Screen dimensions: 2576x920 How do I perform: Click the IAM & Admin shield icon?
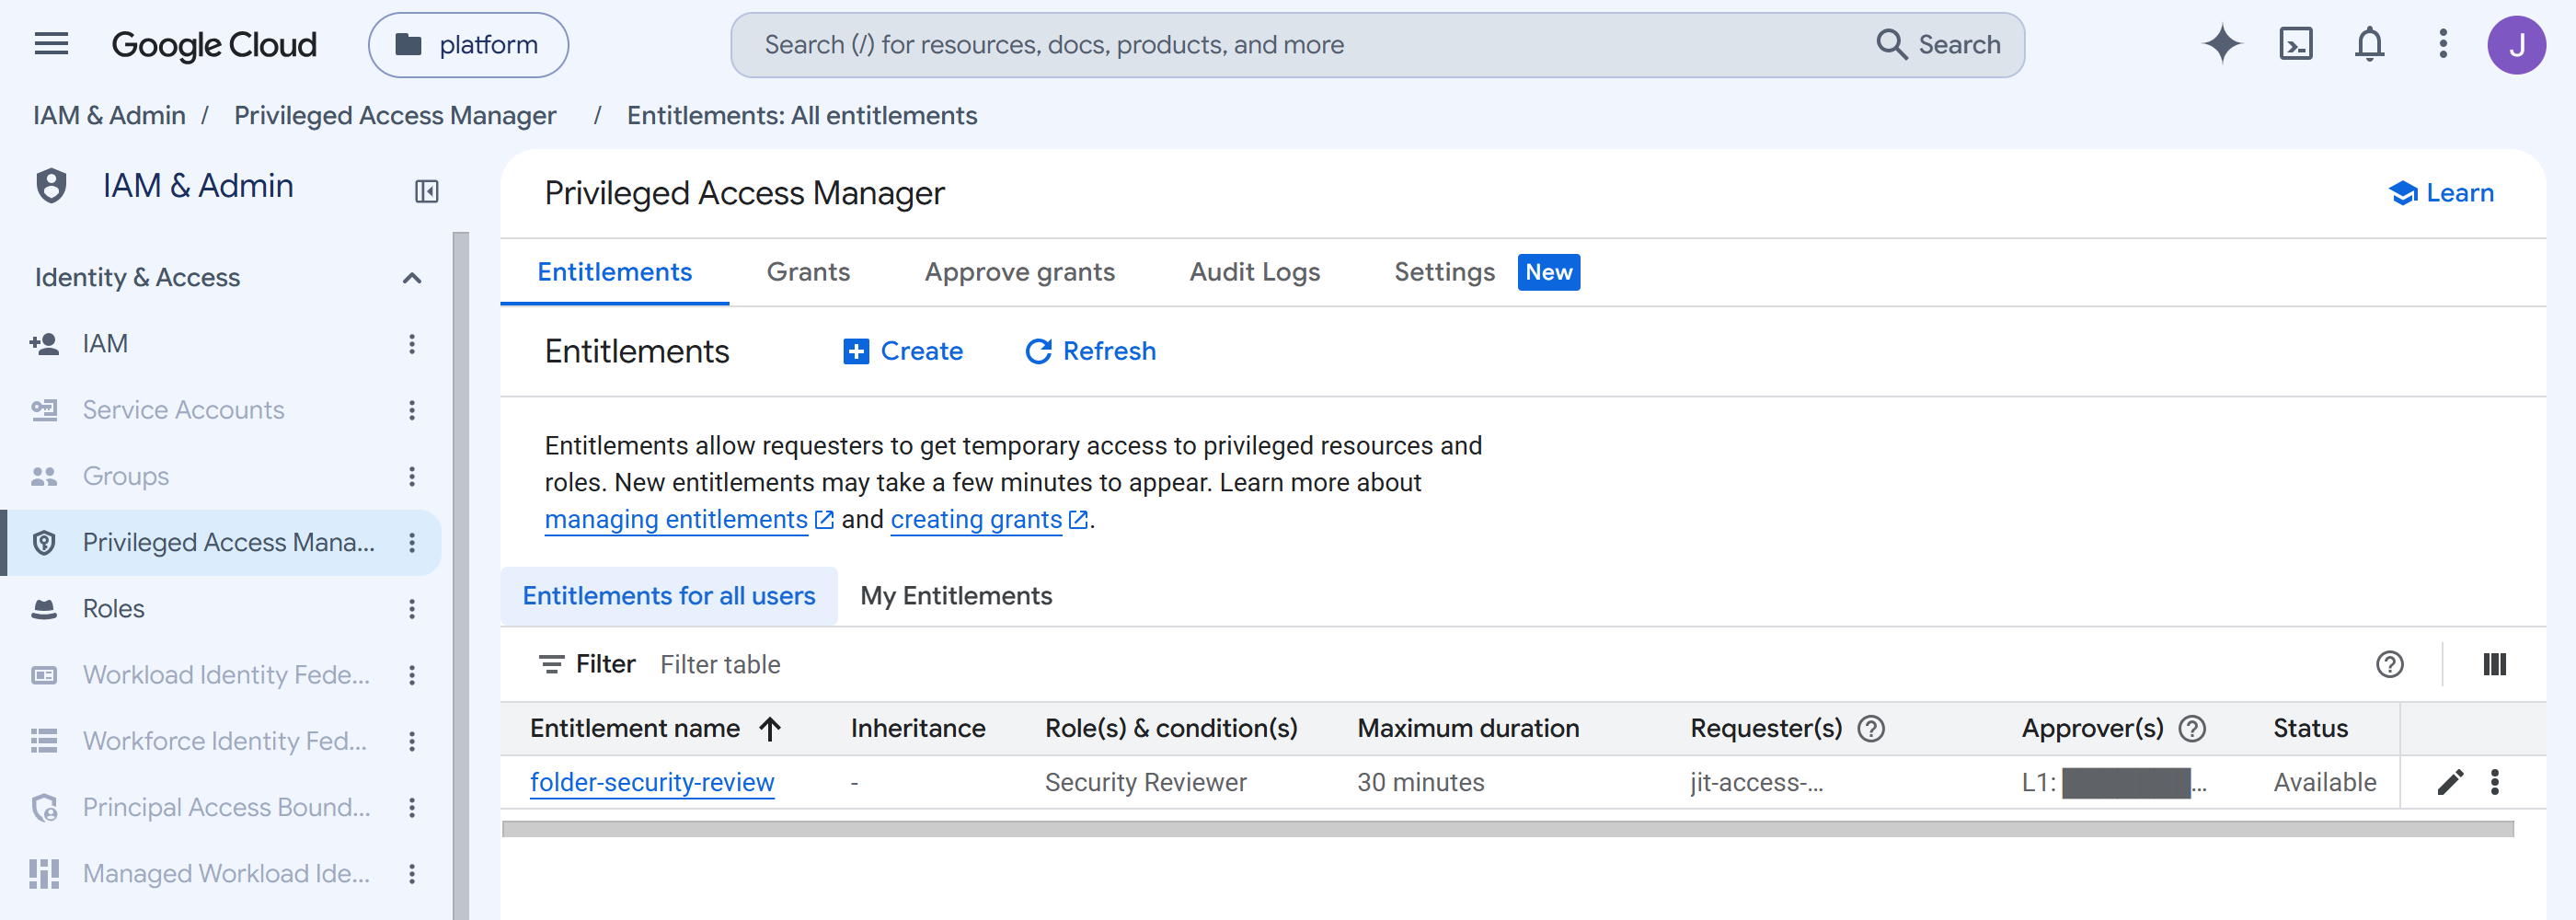point(51,186)
